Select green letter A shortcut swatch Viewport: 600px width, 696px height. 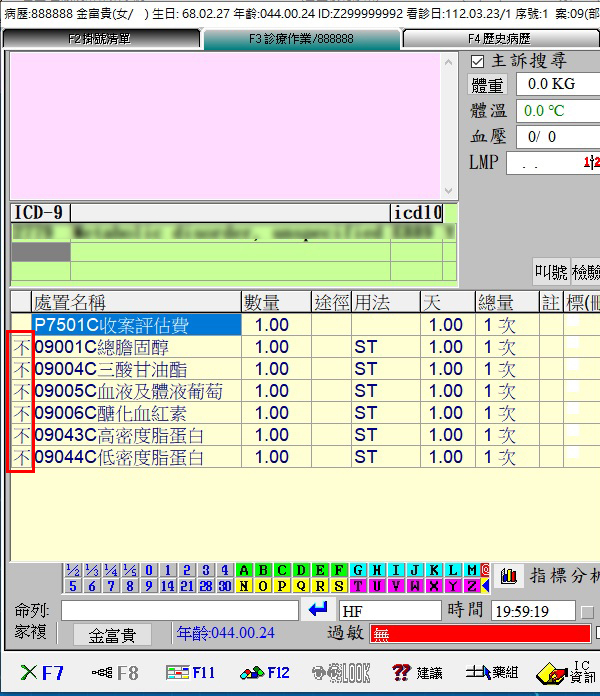tap(245, 570)
